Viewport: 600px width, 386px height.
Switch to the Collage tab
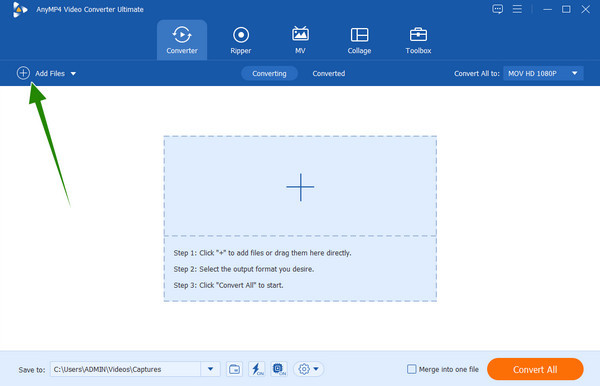[x=359, y=40]
